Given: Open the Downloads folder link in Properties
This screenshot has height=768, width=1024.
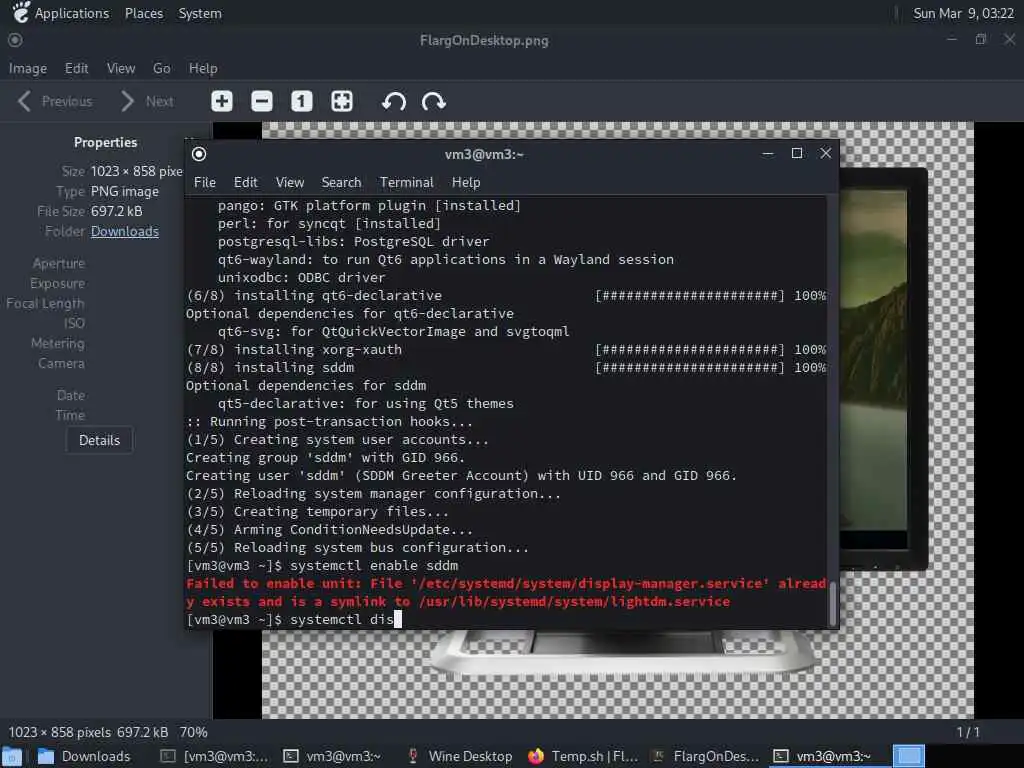Looking at the screenshot, I should click(125, 231).
